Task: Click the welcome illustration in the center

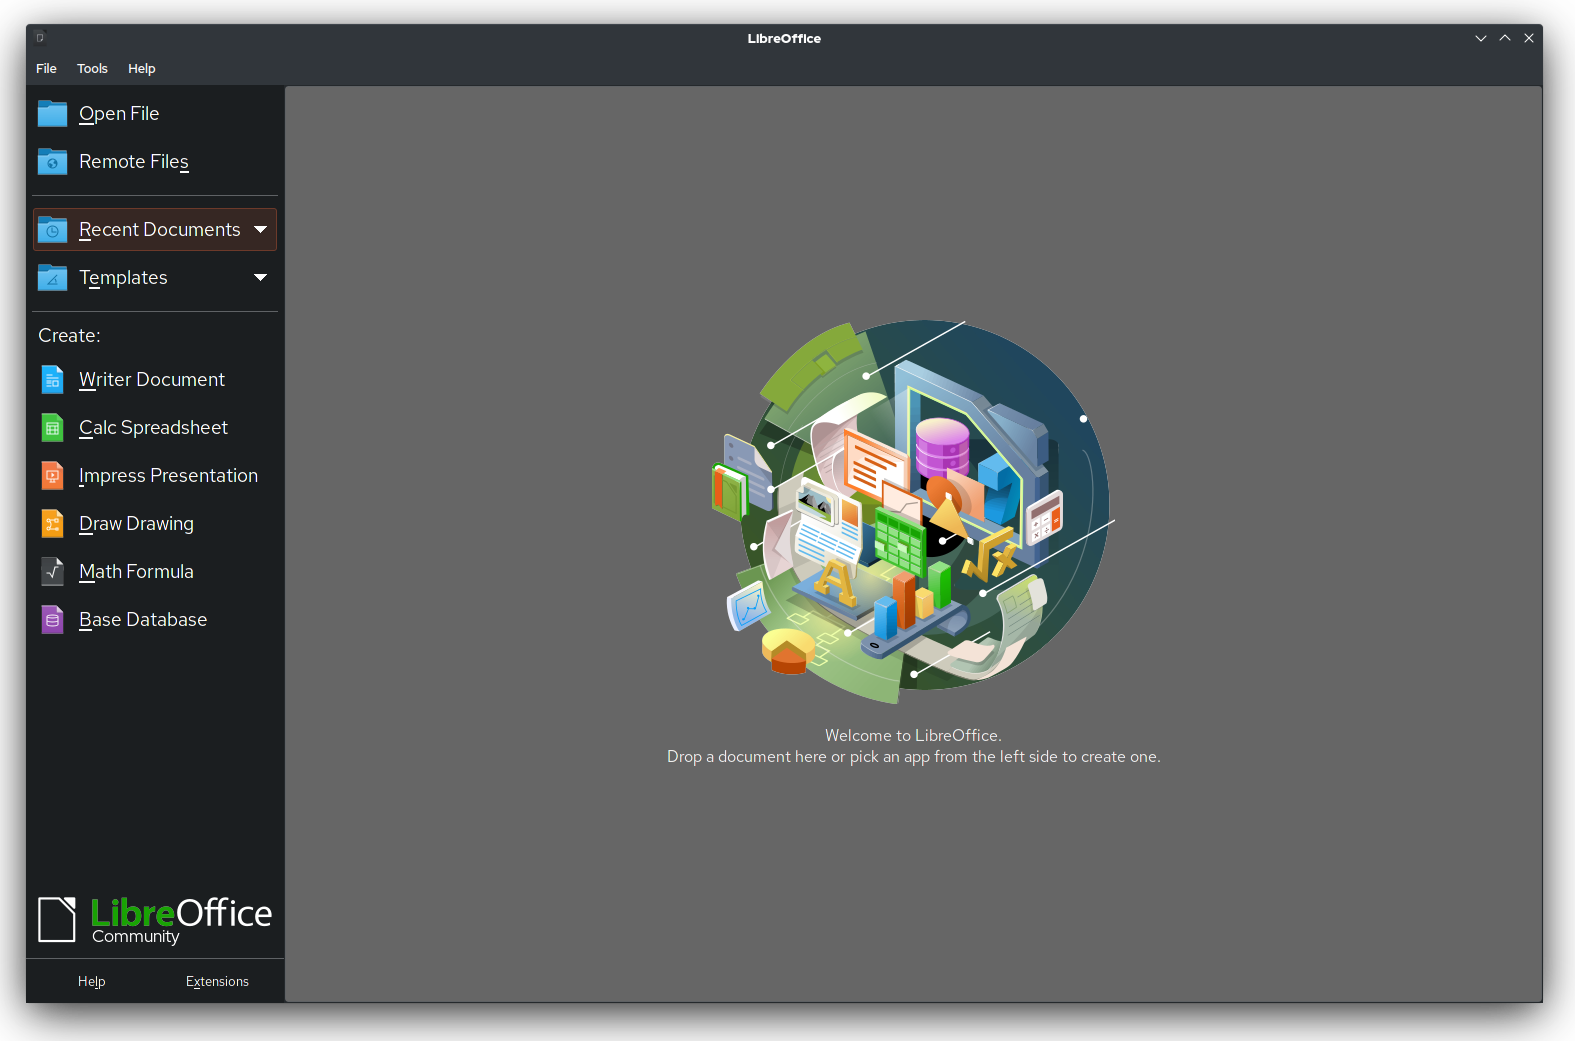Action: pos(913,512)
